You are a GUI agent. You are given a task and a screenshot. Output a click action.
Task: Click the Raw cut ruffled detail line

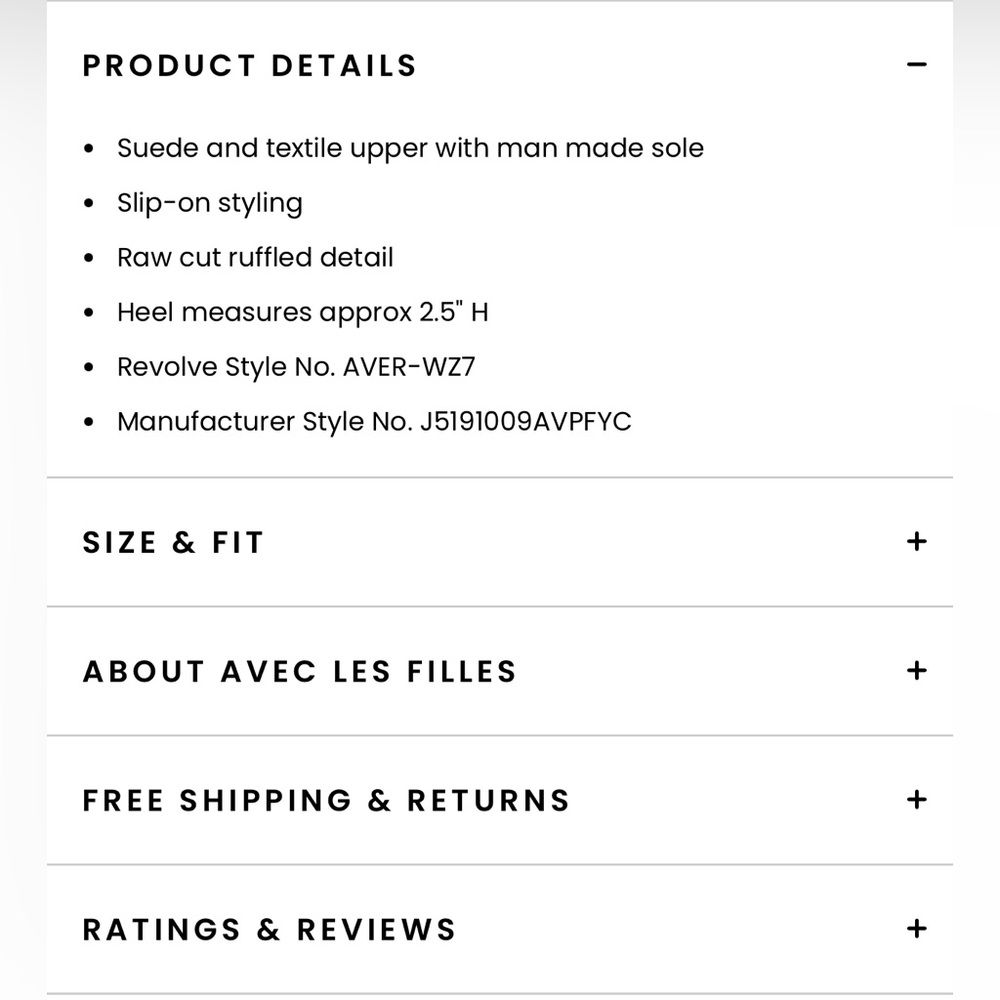(x=255, y=257)
